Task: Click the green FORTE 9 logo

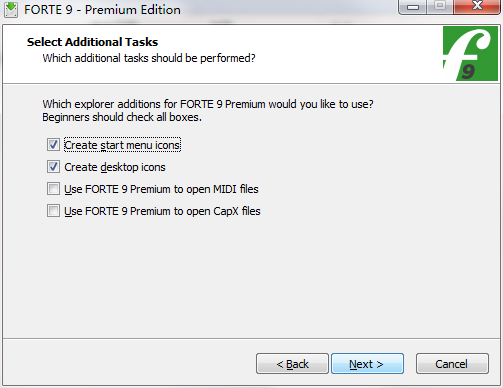Action: (470, 54)
